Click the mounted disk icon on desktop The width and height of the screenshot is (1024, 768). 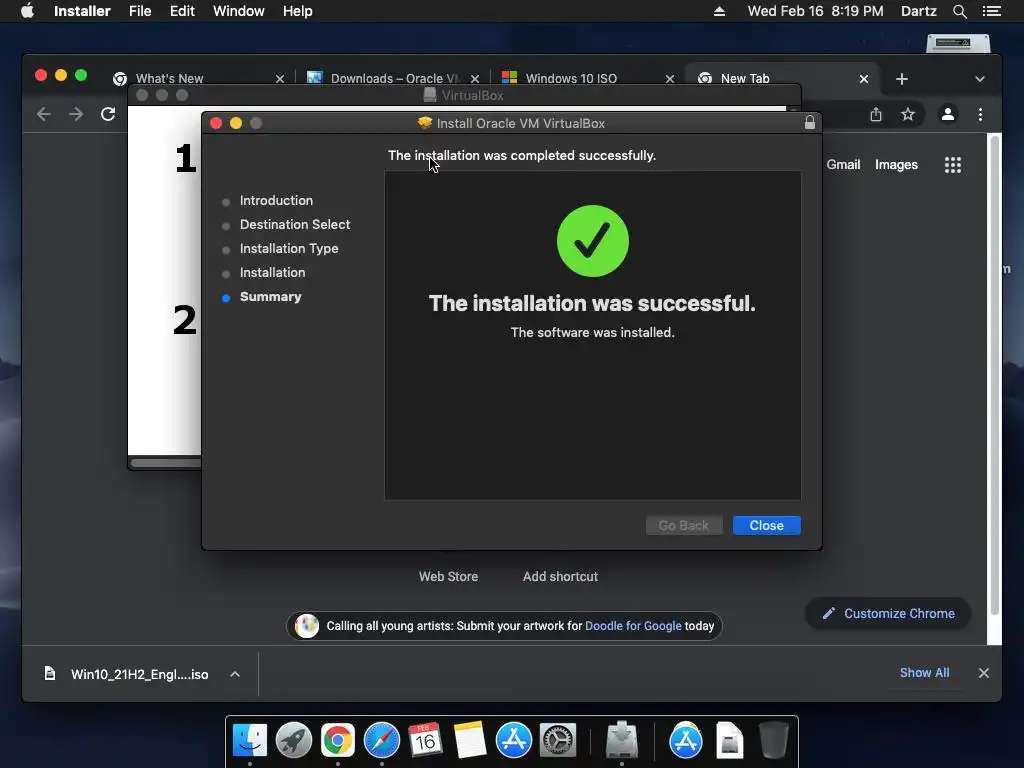pos(957,43)
